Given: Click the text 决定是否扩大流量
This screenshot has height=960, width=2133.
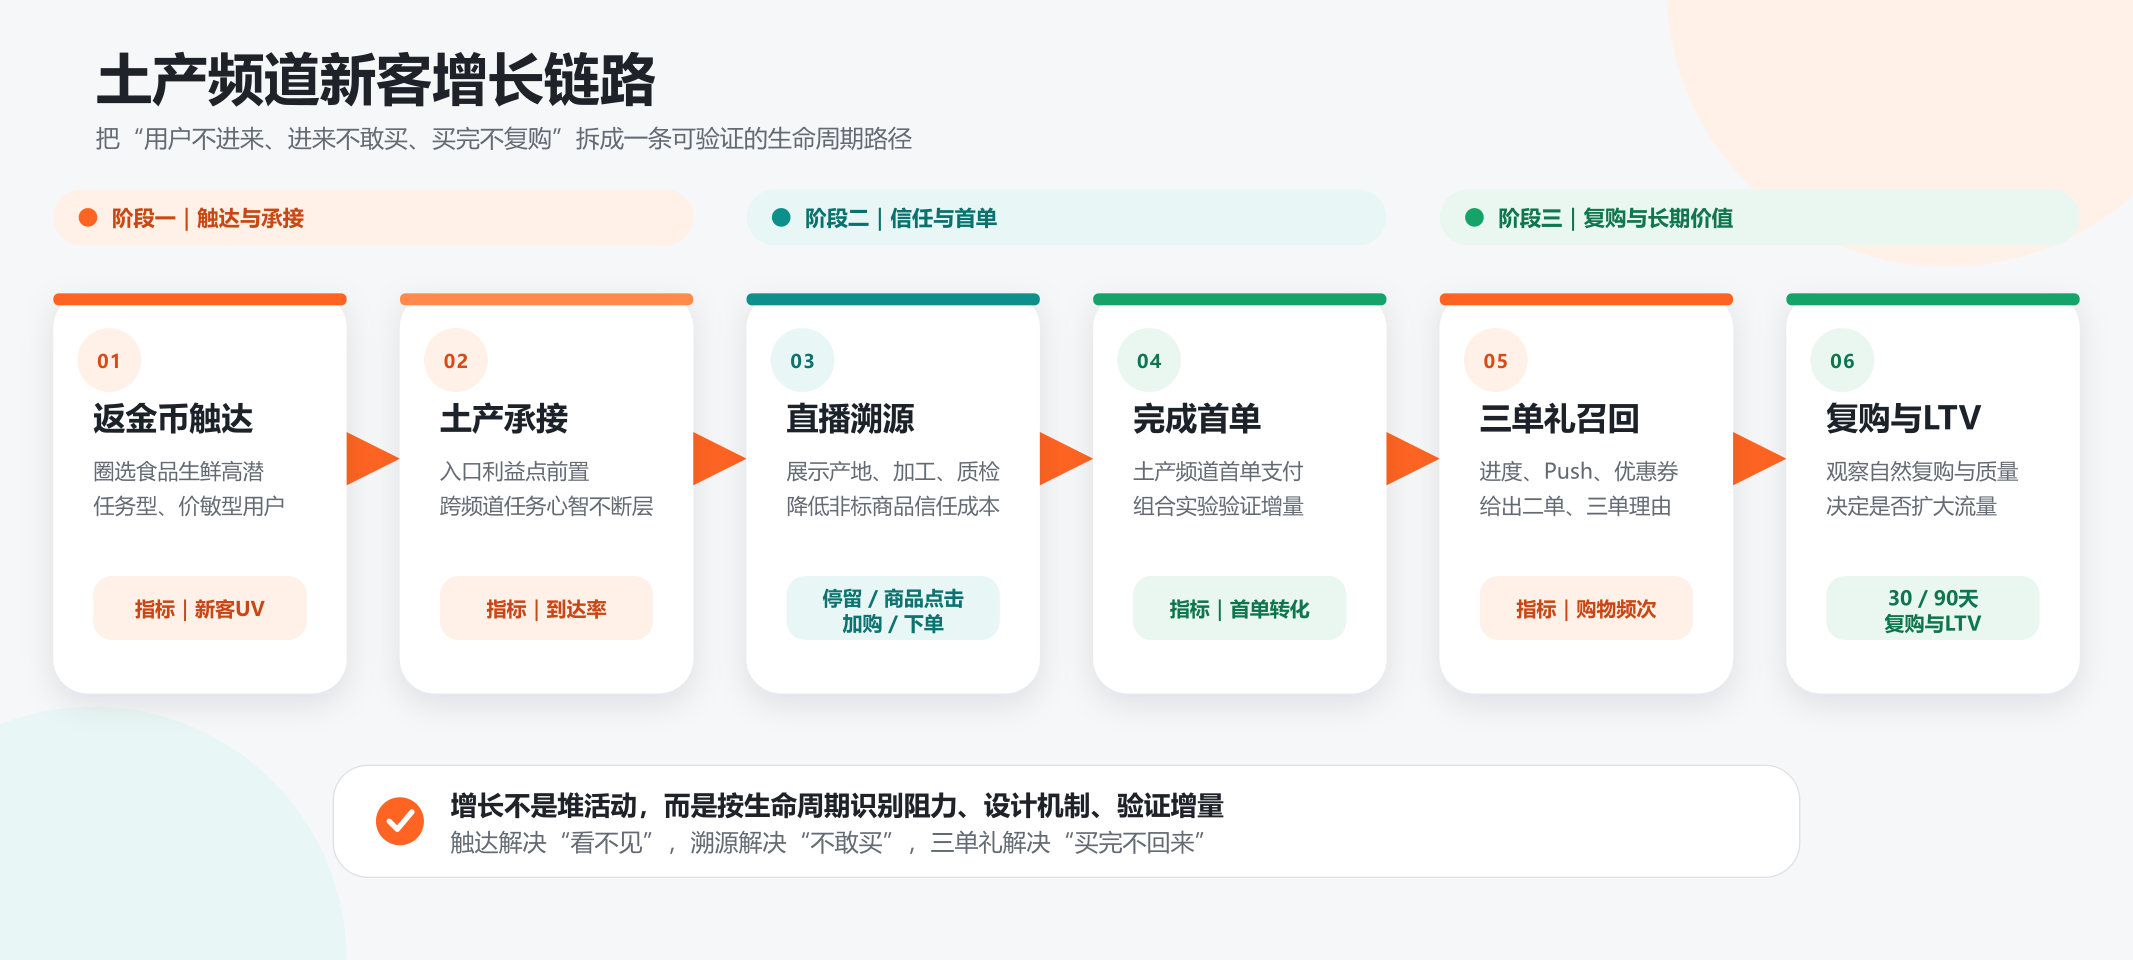Looking at the screenshot, I should (x=1911, y=506).
